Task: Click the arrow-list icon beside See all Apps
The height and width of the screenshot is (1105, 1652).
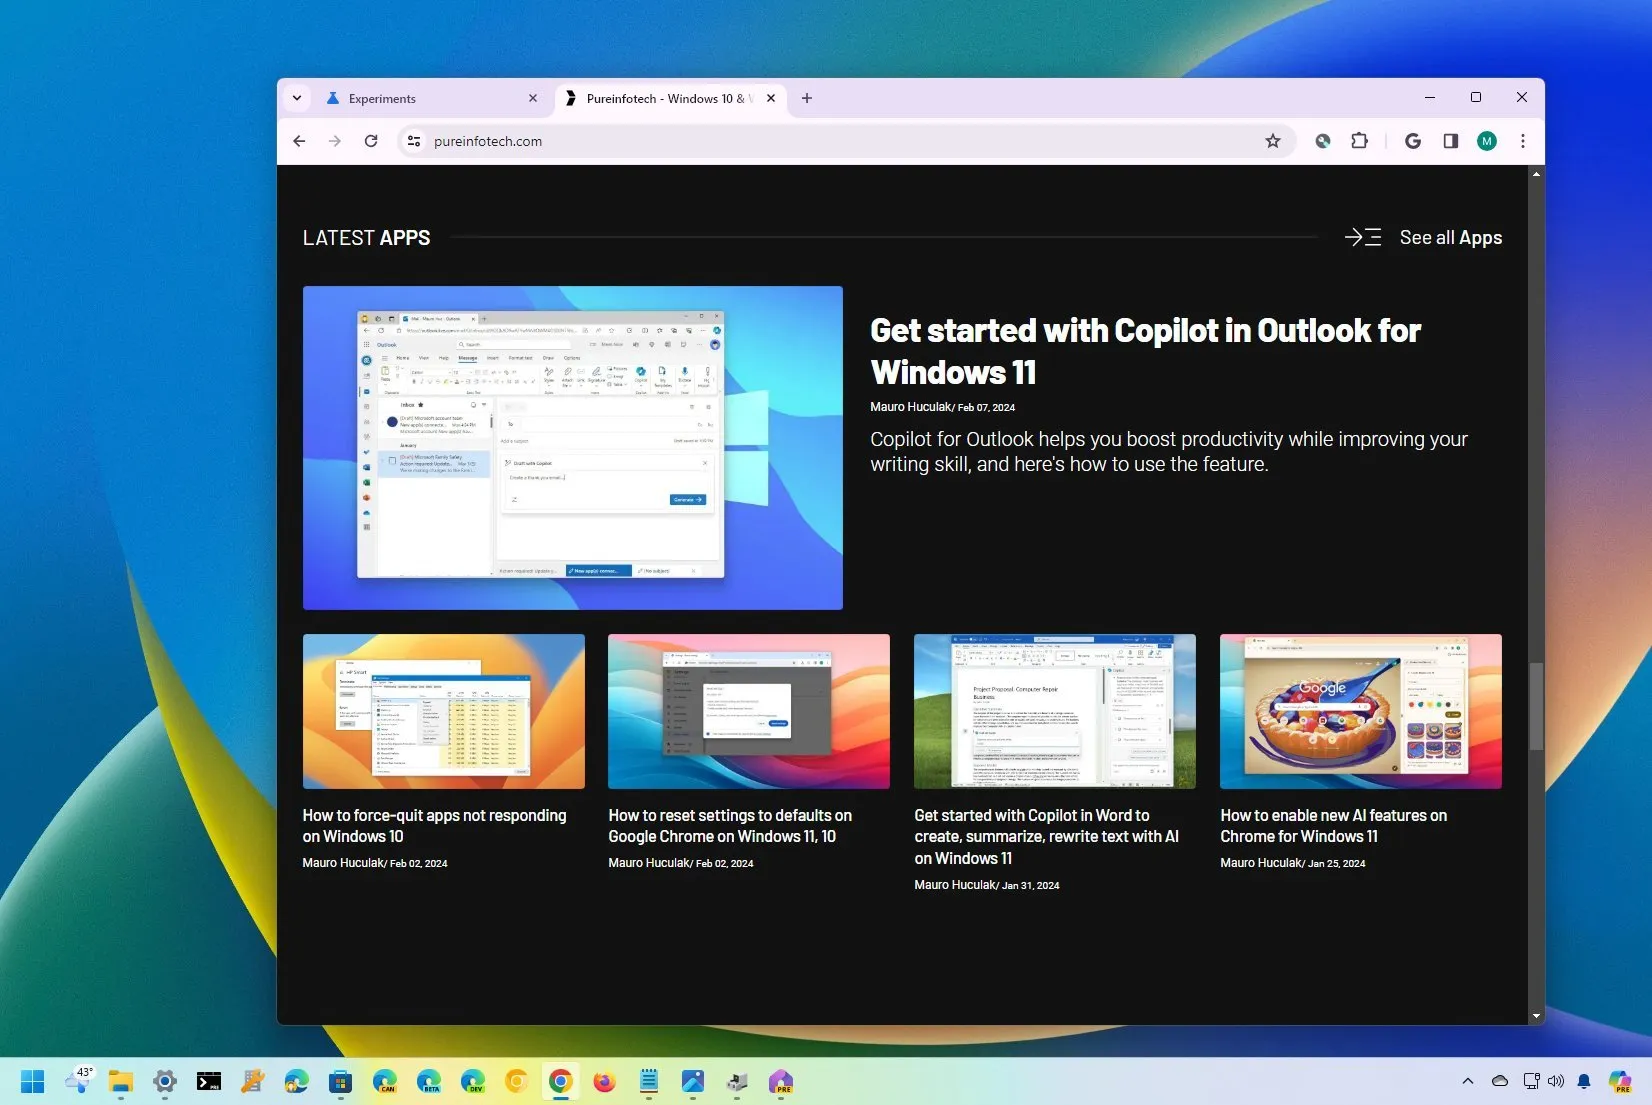Action: point(1363,237)
